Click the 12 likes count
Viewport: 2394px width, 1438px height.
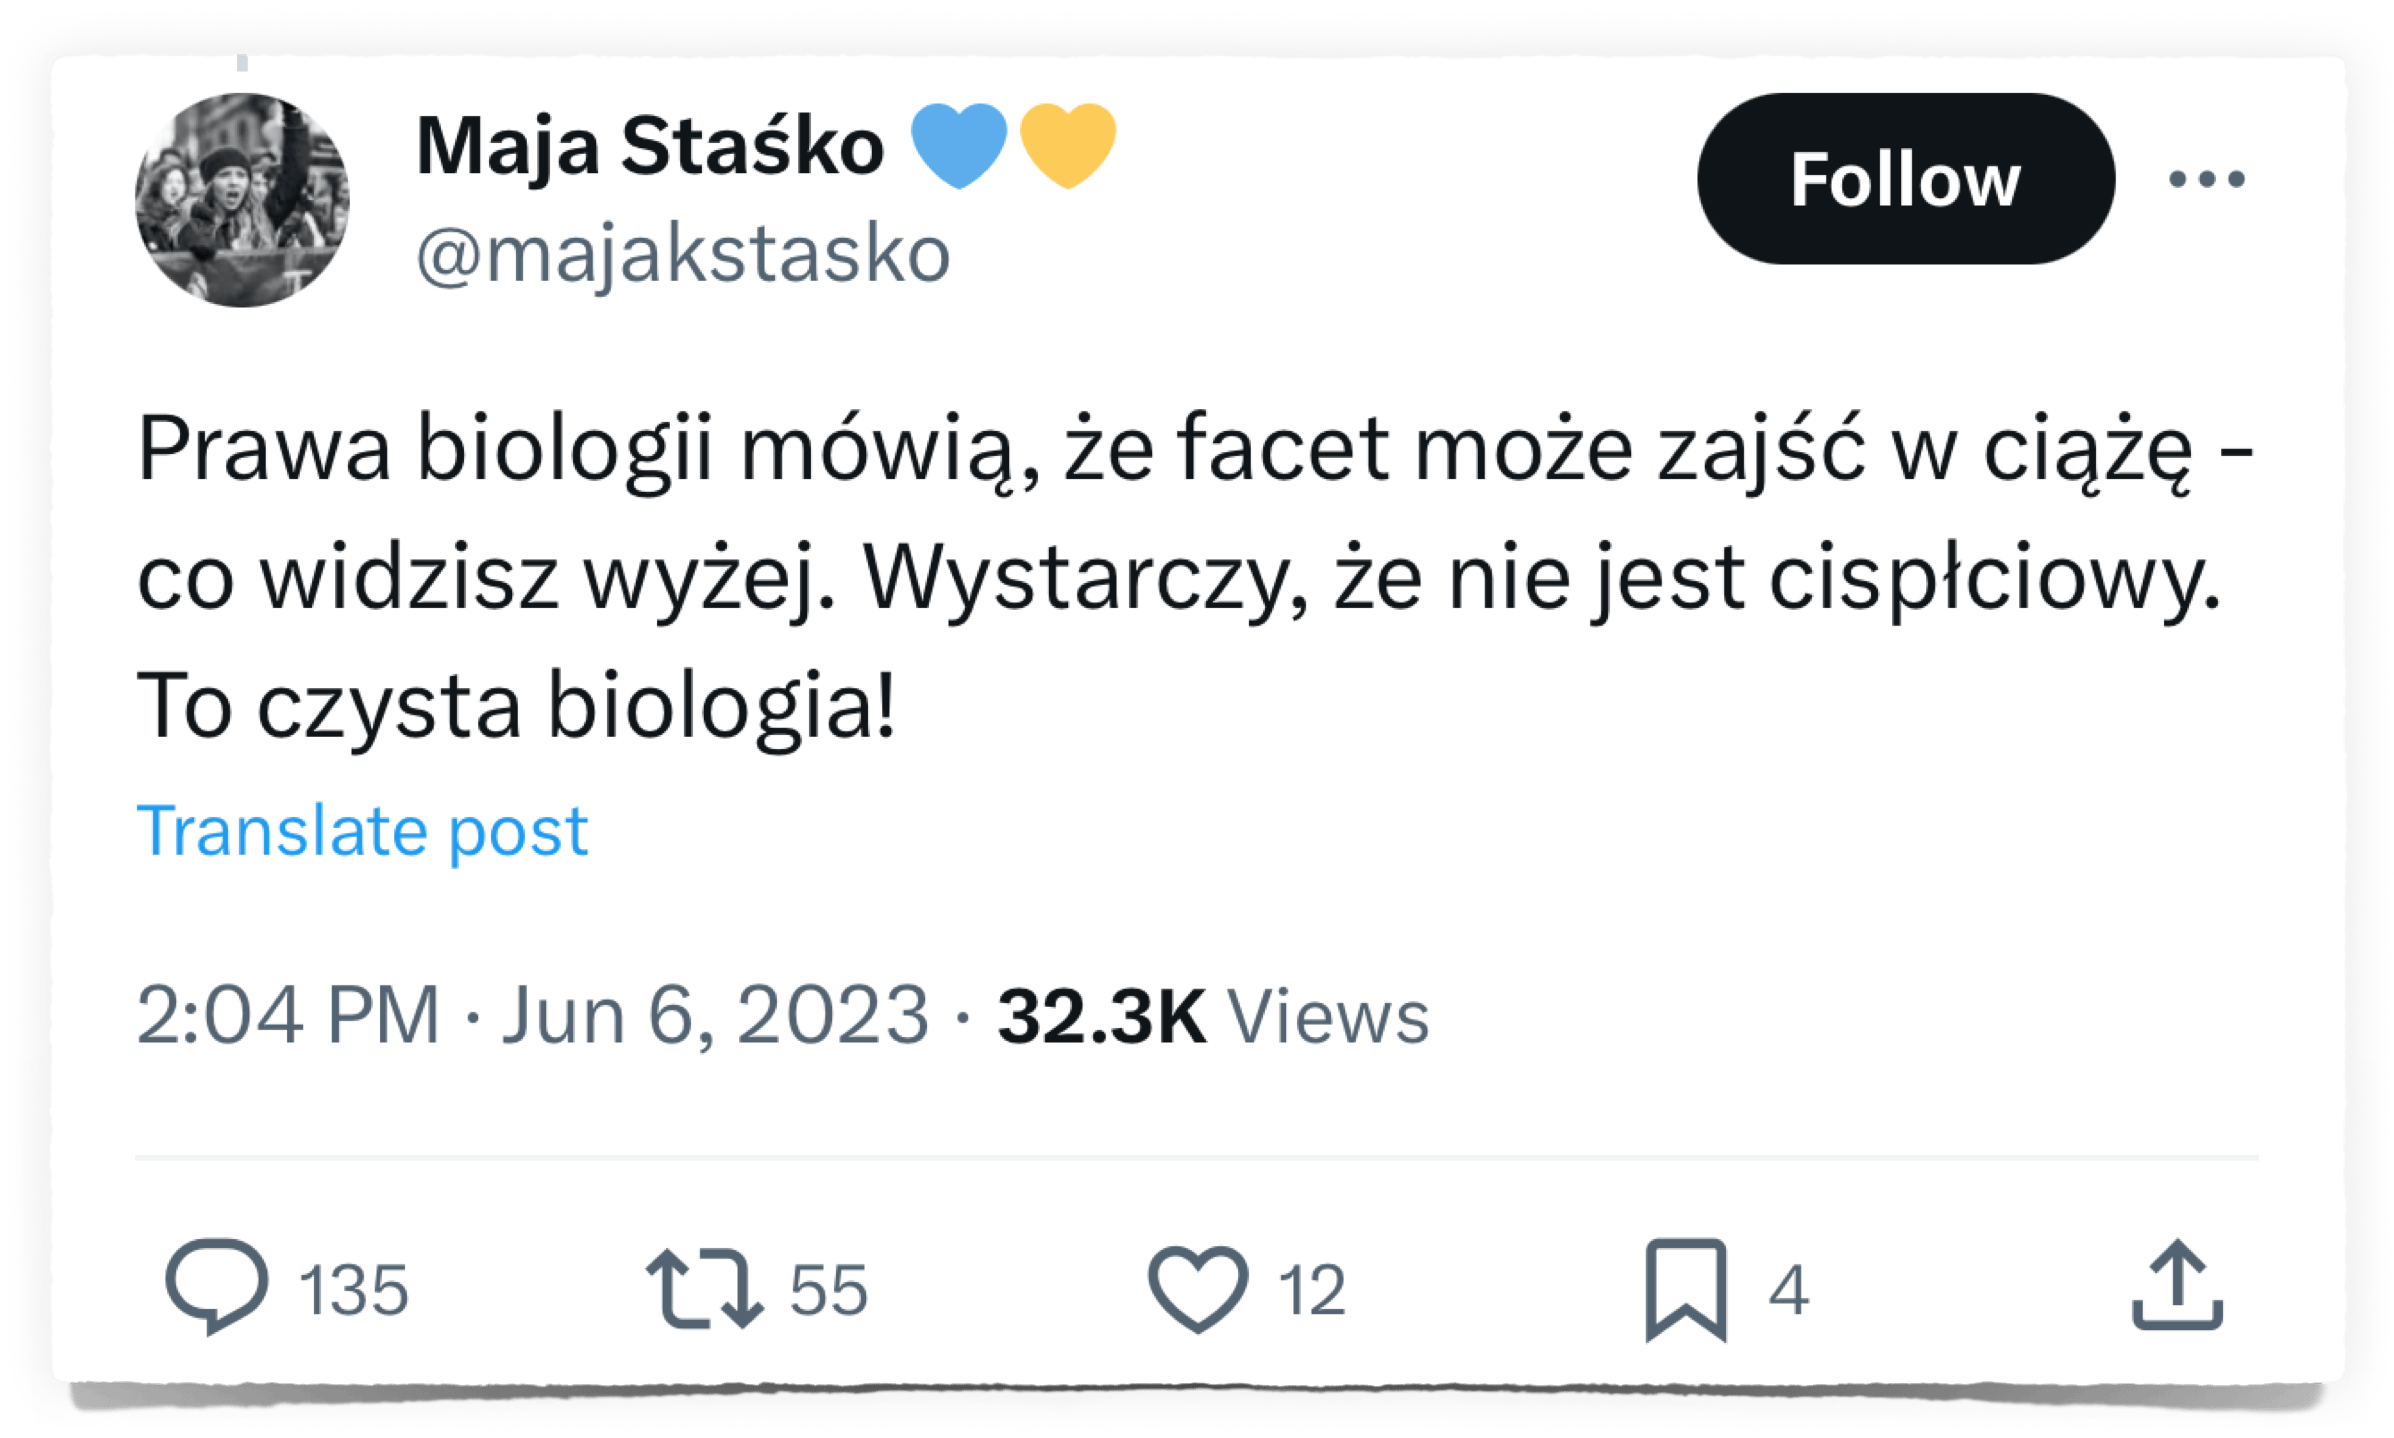1311,1290
